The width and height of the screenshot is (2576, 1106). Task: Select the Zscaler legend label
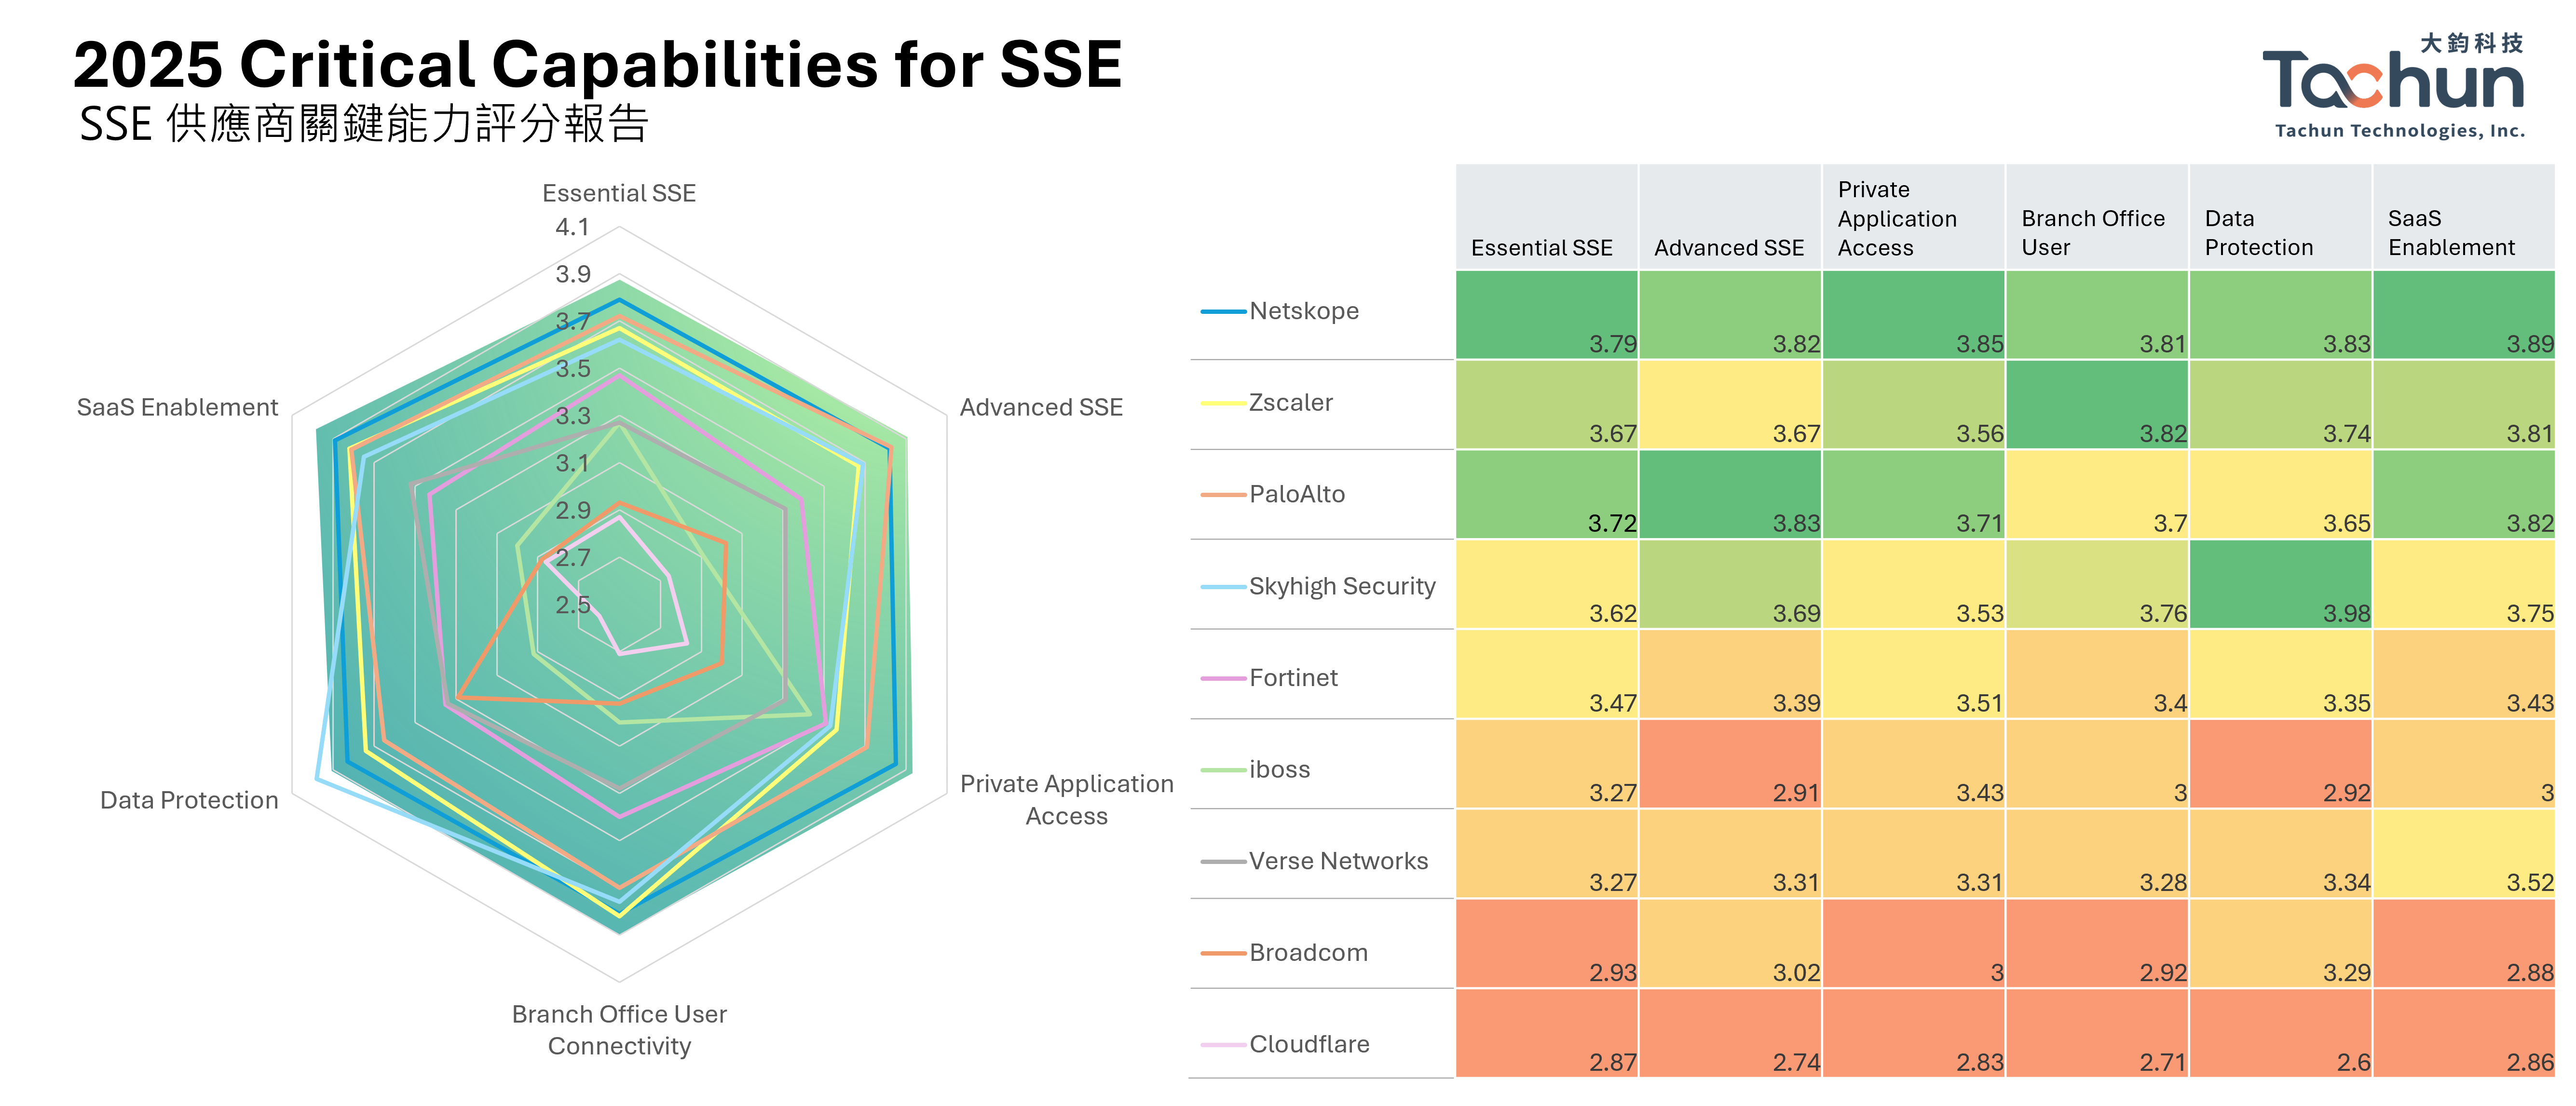click(1291, 403)
